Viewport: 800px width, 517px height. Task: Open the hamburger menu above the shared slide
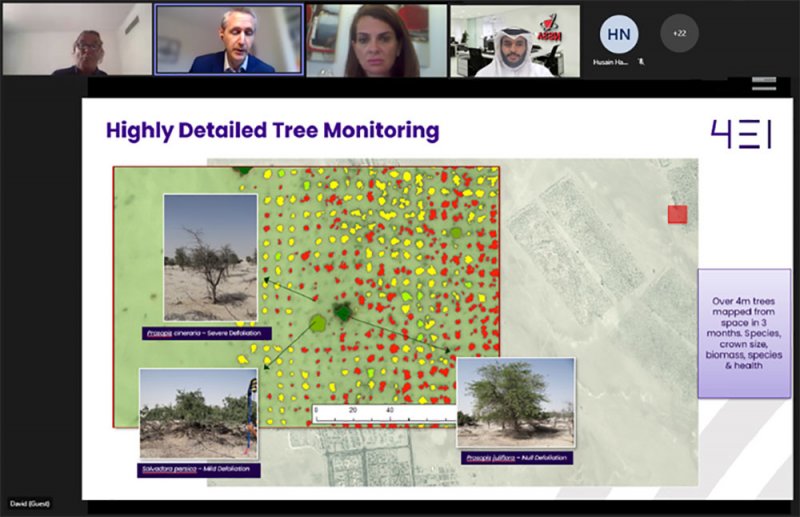pyautogui.click(x=764, y=84)
